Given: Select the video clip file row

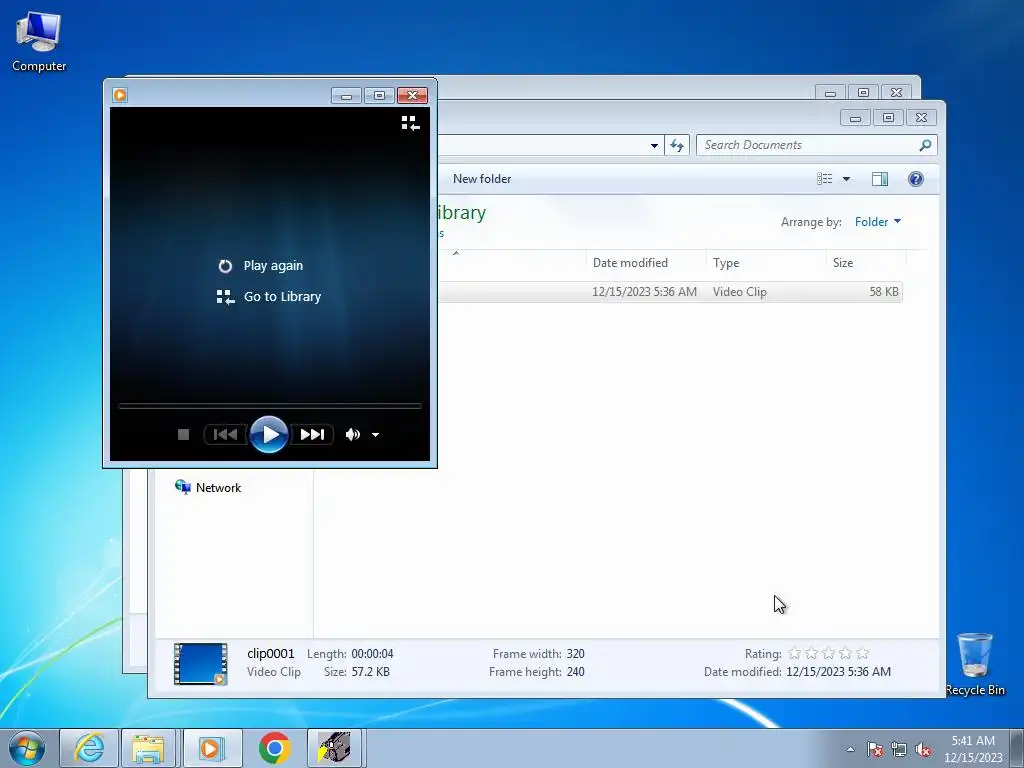Looking at the screenshot, I should [670, 292].
